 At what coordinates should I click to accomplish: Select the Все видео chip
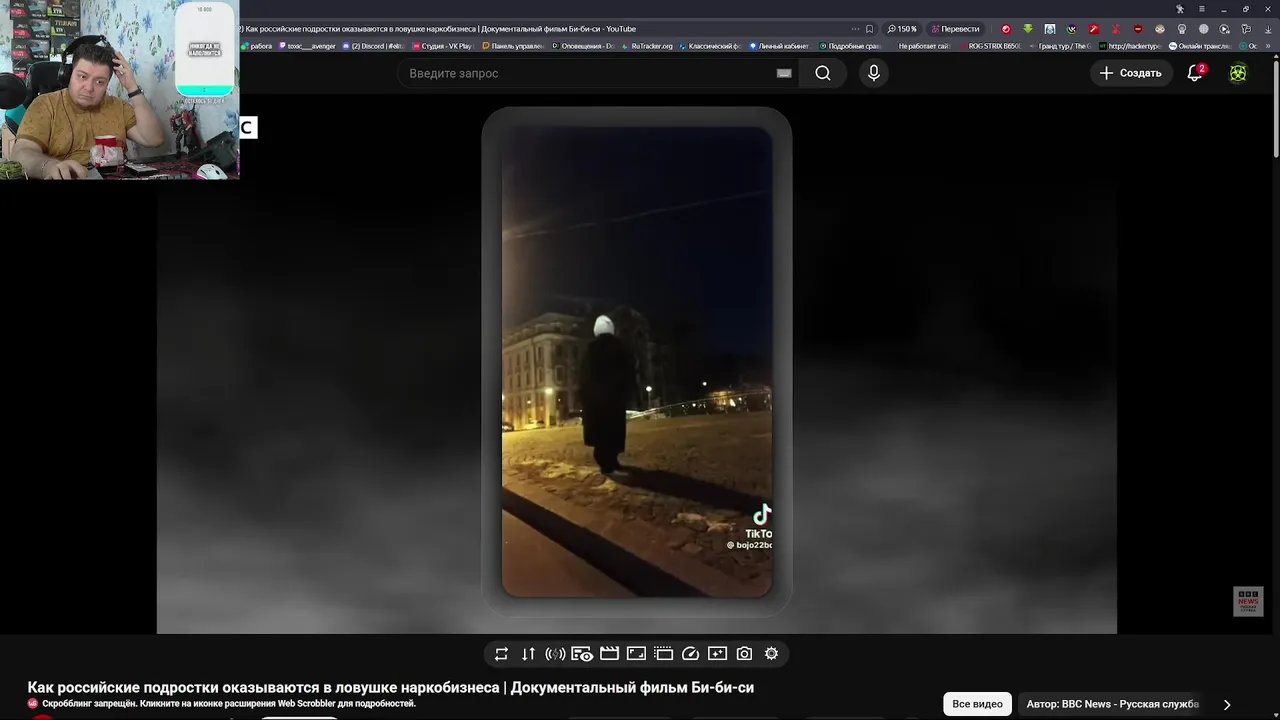(x=977, y=704)
